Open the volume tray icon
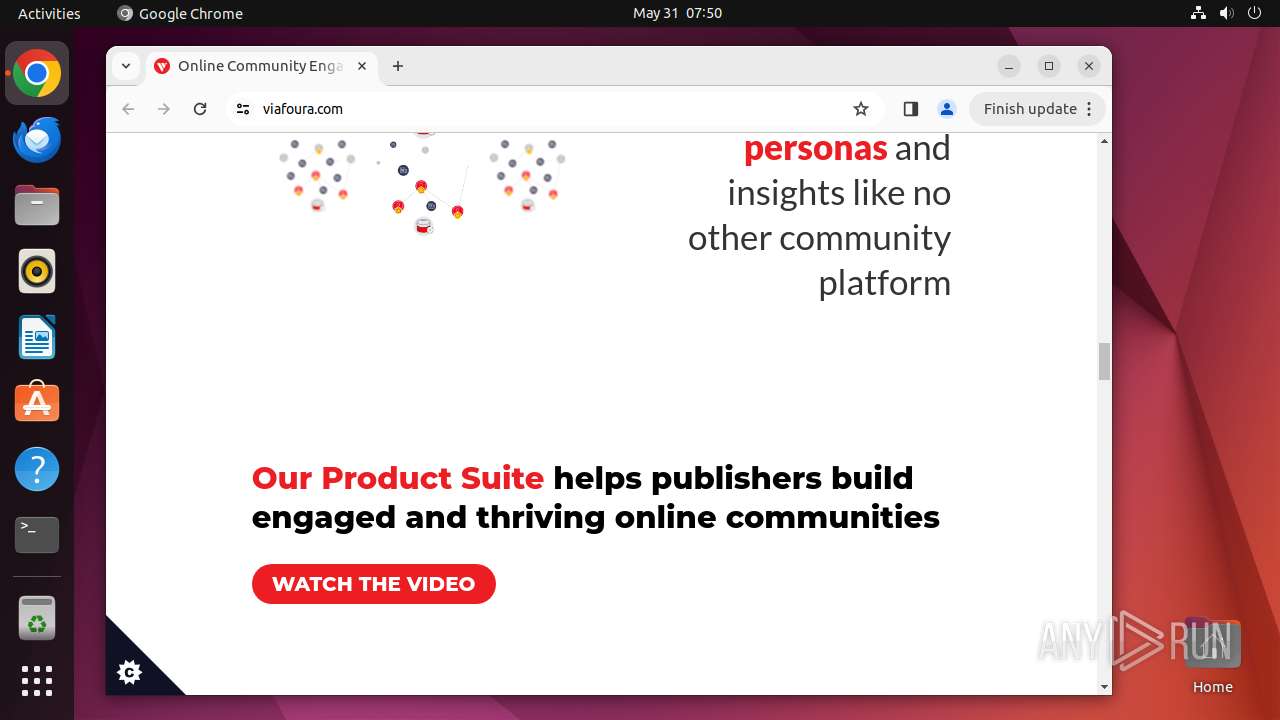1280x720 pixels. pos(1226,13)
